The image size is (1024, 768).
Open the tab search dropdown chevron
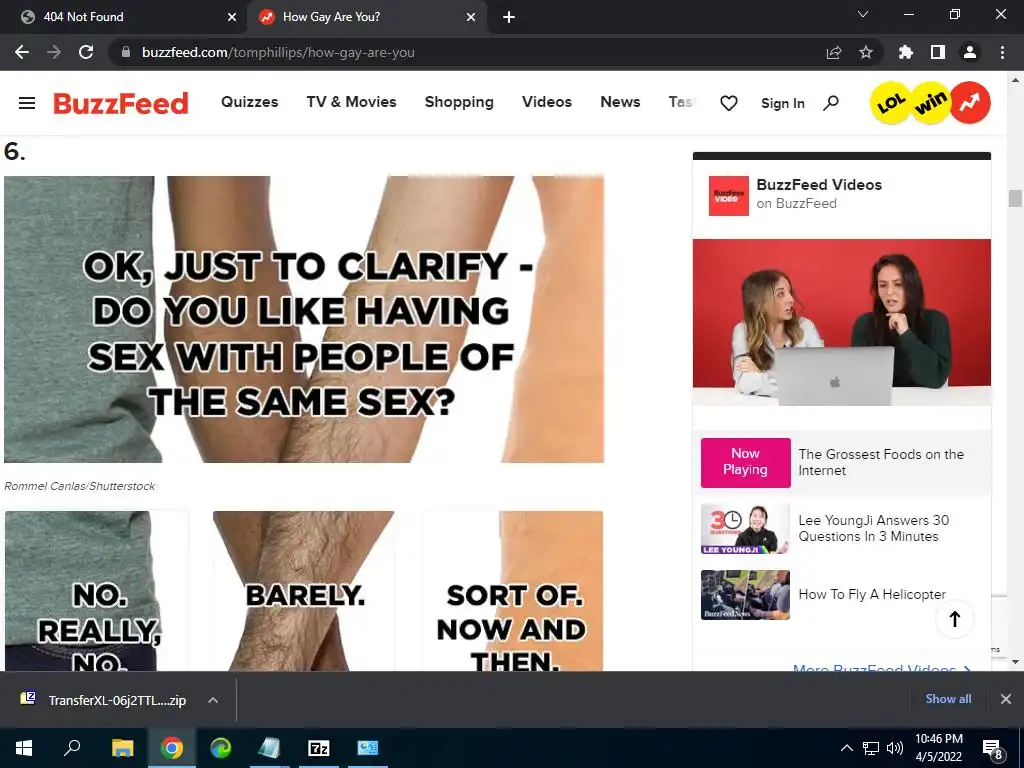point(863,14)
